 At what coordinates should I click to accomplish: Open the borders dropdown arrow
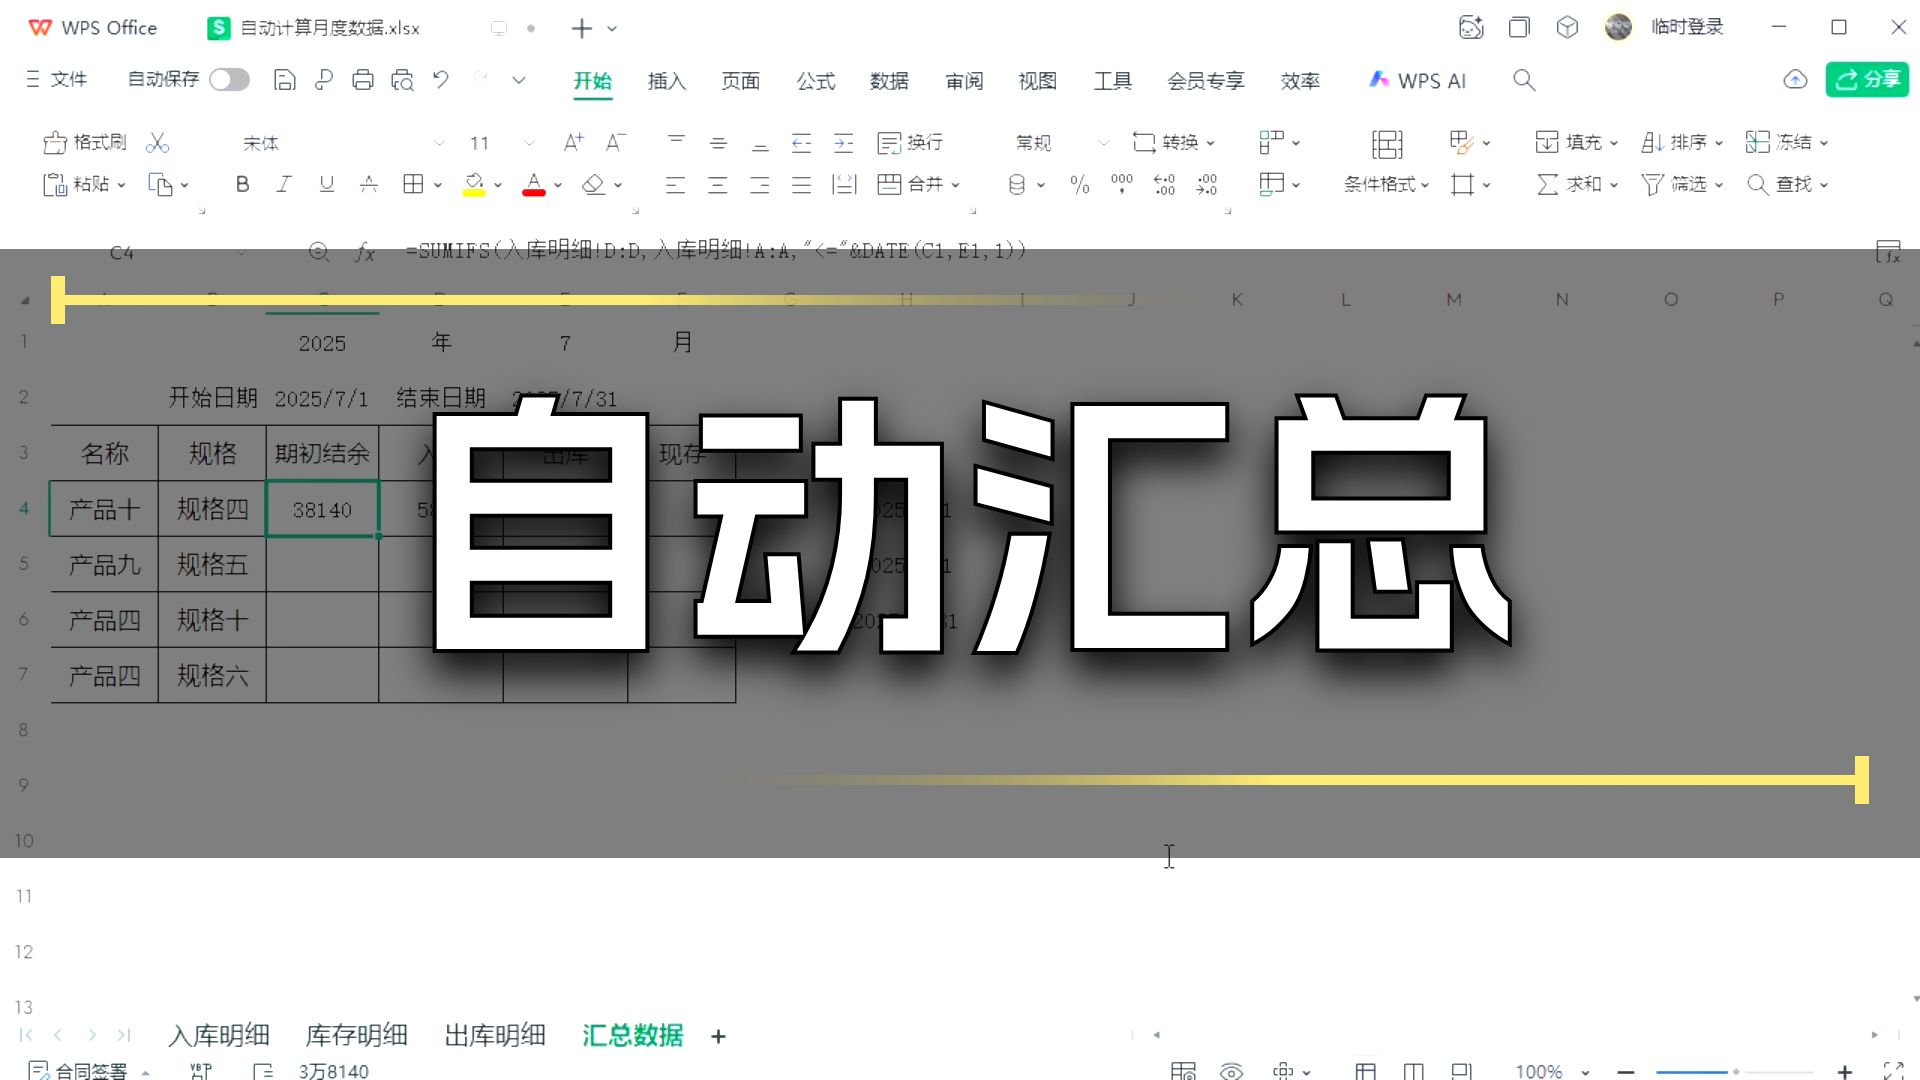coord(438,185)
